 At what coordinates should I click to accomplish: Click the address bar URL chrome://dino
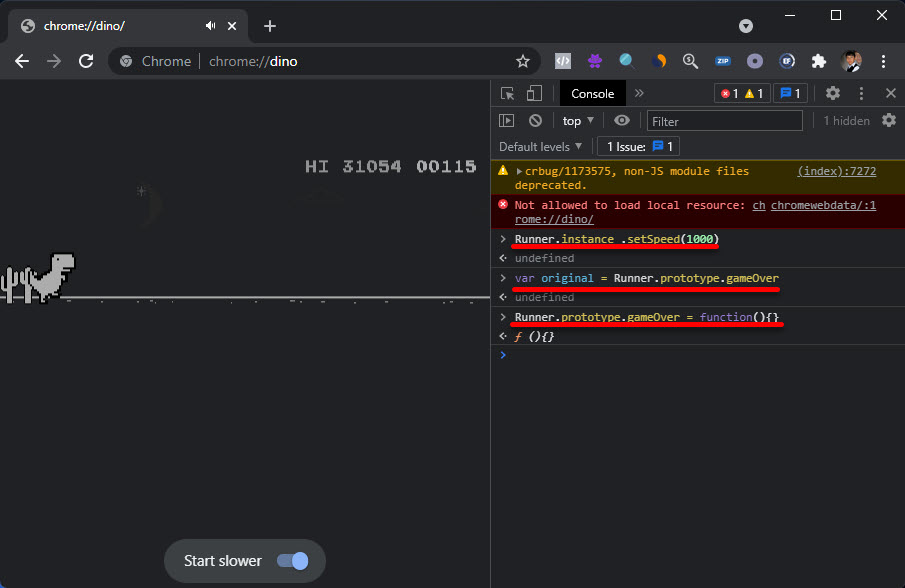coord(253,61)
